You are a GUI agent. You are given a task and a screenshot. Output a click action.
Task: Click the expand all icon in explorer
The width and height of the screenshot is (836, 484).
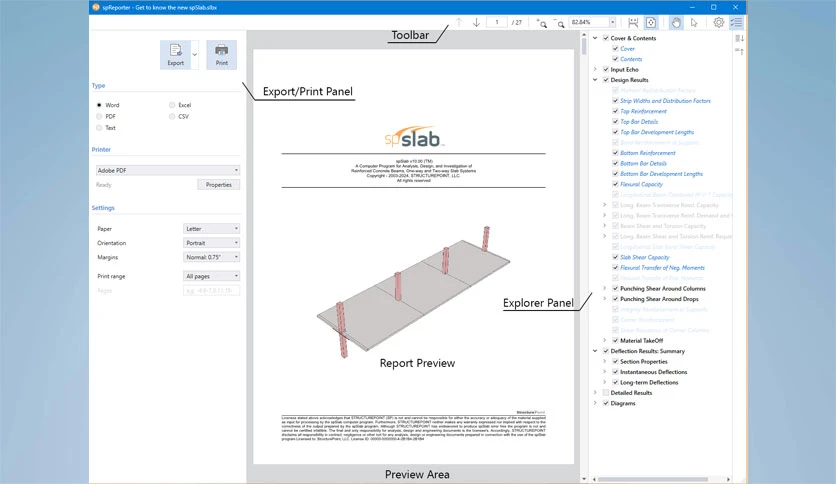point(739,38)
